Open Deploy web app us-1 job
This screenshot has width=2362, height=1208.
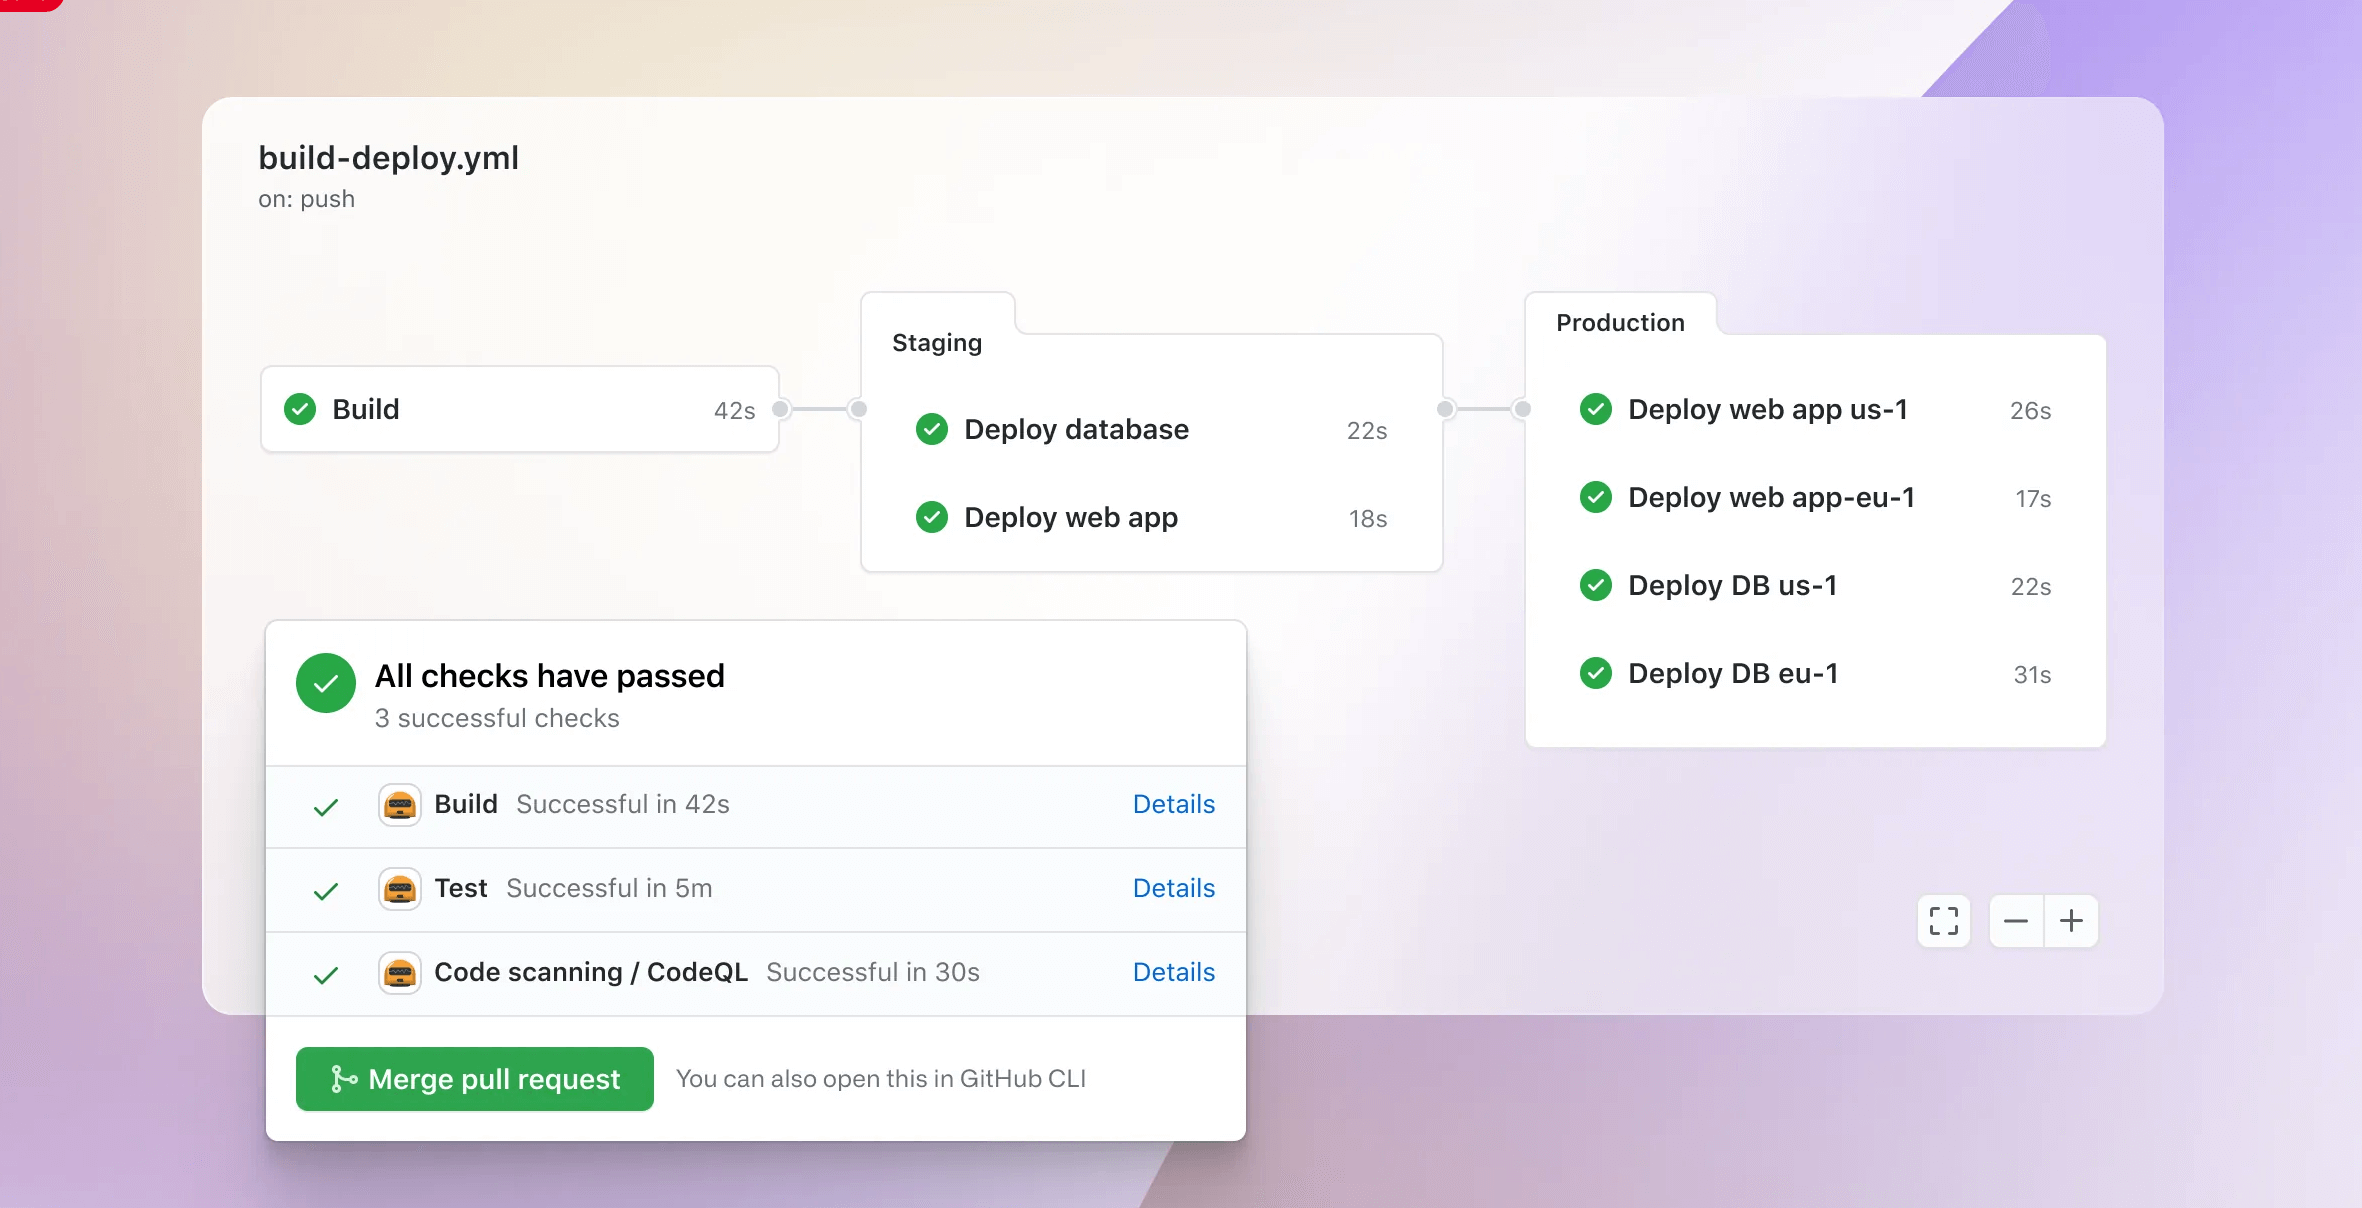tap(1767, 409)
